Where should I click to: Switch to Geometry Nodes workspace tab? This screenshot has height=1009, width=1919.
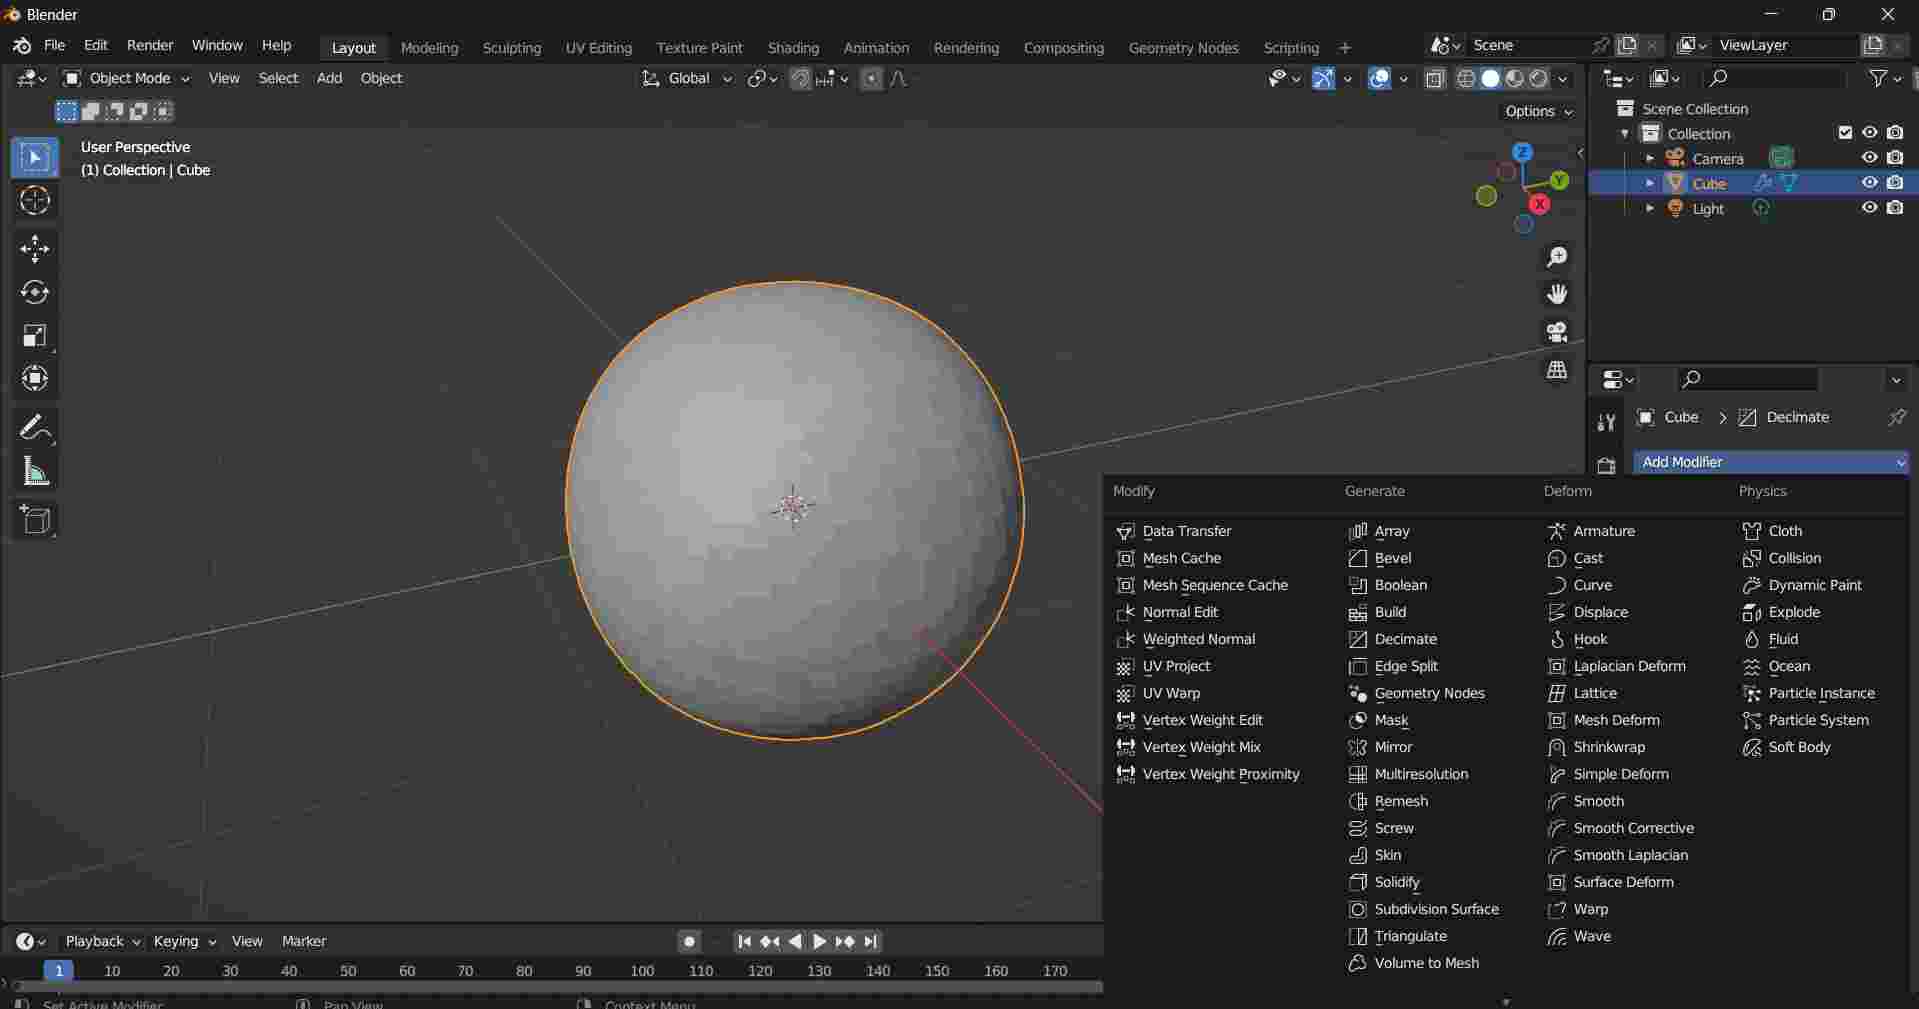pyautogui.click(x=1183, y=47)
